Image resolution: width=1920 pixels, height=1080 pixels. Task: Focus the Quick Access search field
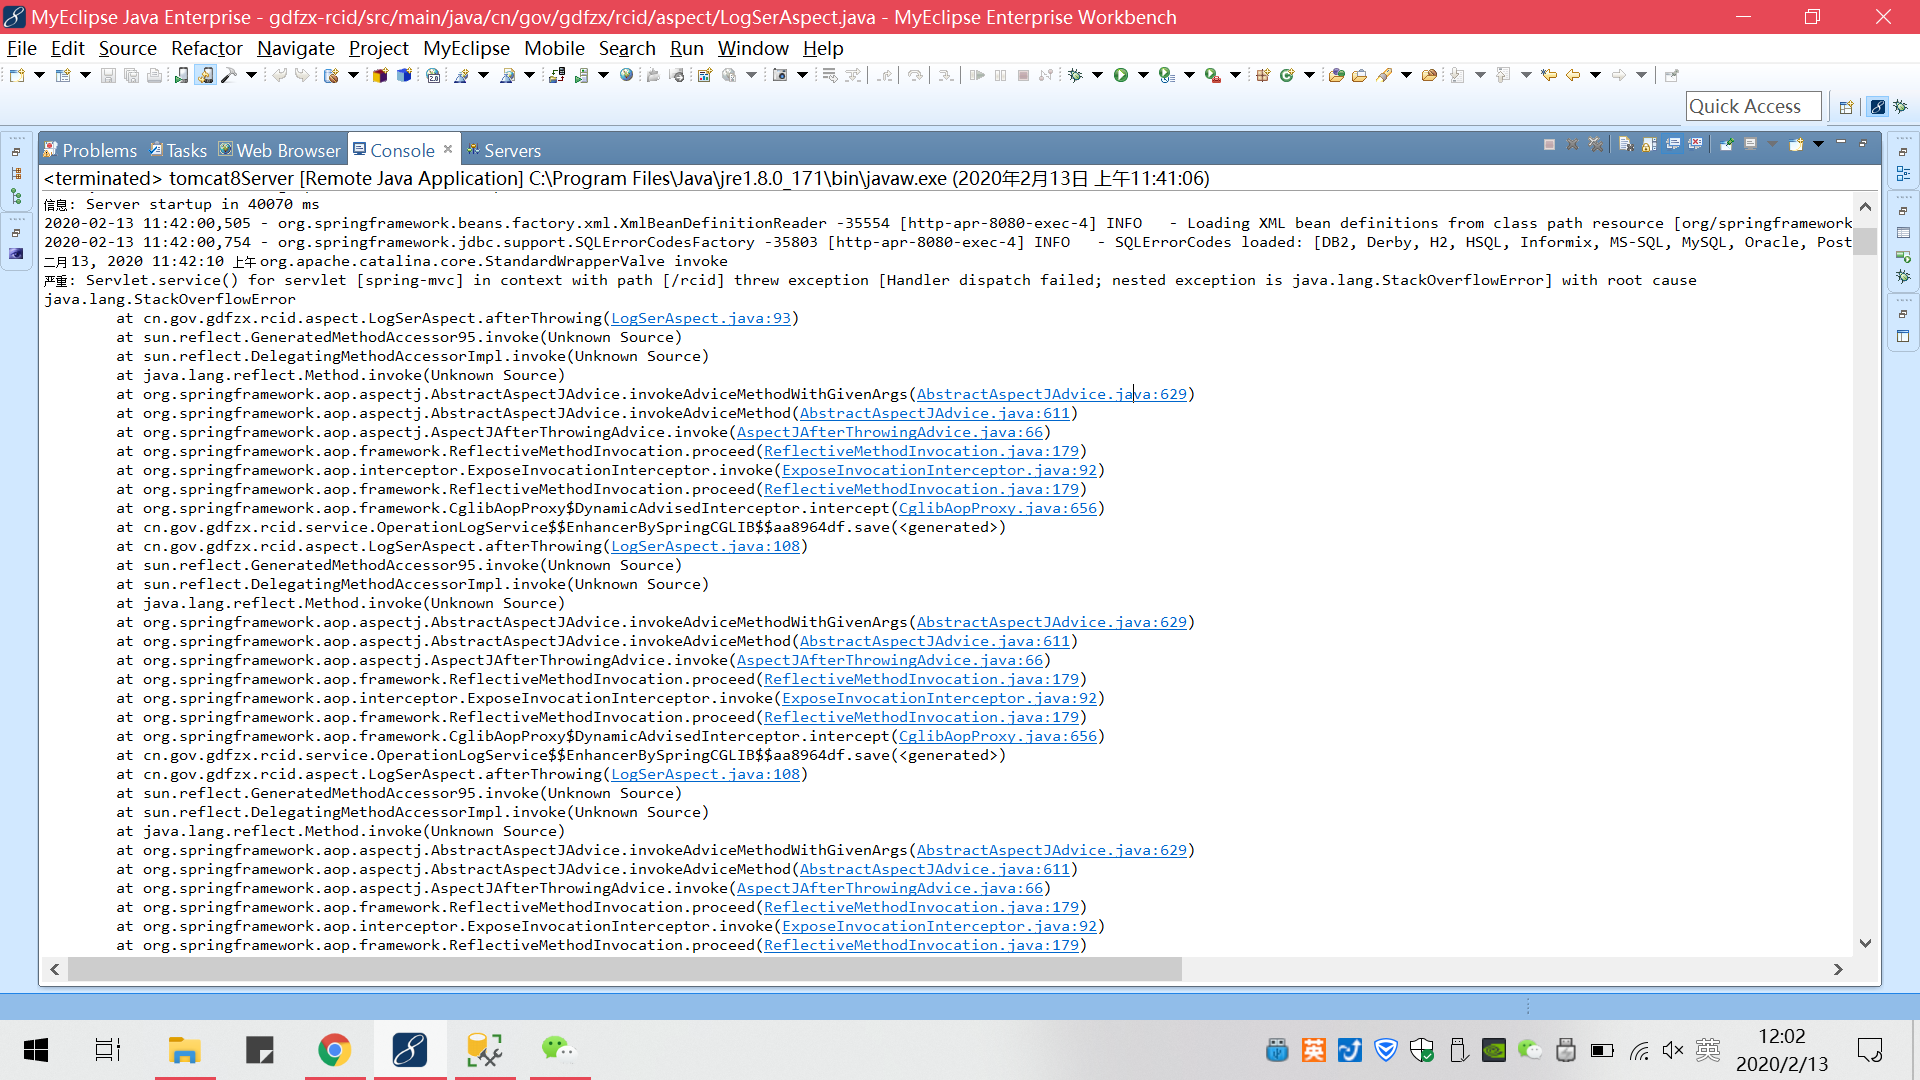(x=1753, y=106)
